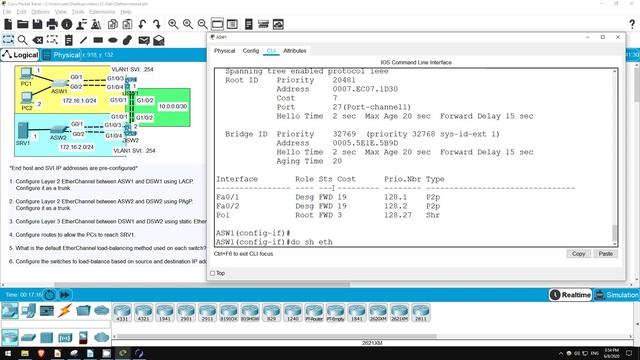
Task: Open File Explorer from the taskbar
Action: pos(24,353)
